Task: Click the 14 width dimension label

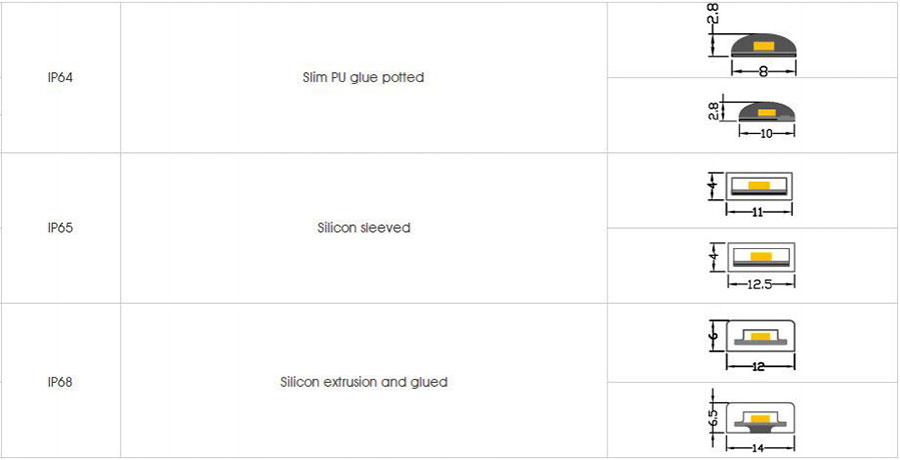Action: 760,448
